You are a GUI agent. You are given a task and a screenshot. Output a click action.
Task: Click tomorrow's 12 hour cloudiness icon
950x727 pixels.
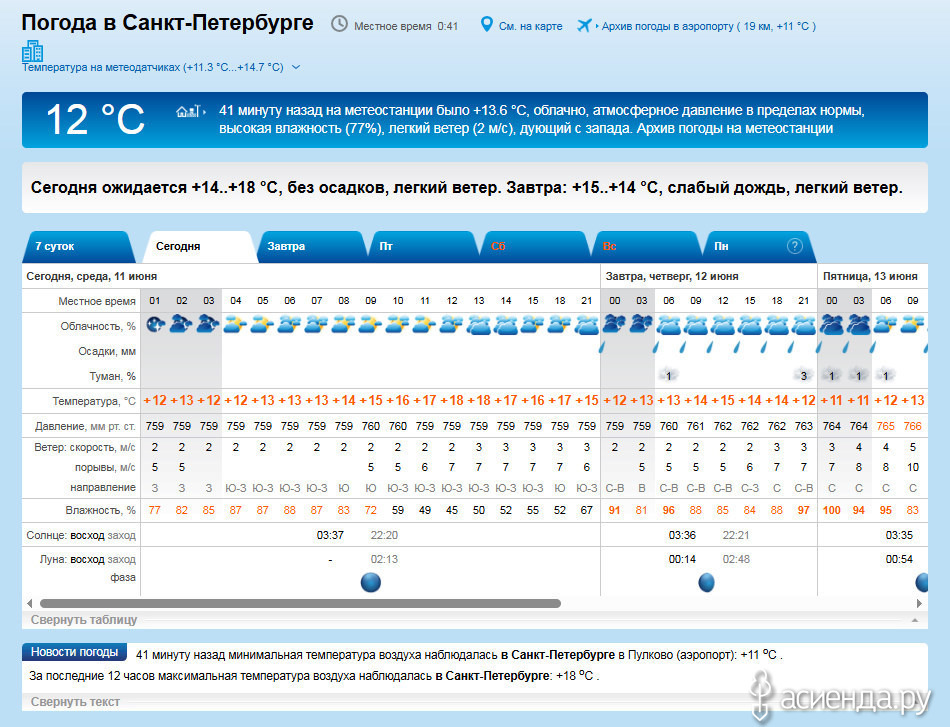[x=722, y=325]
